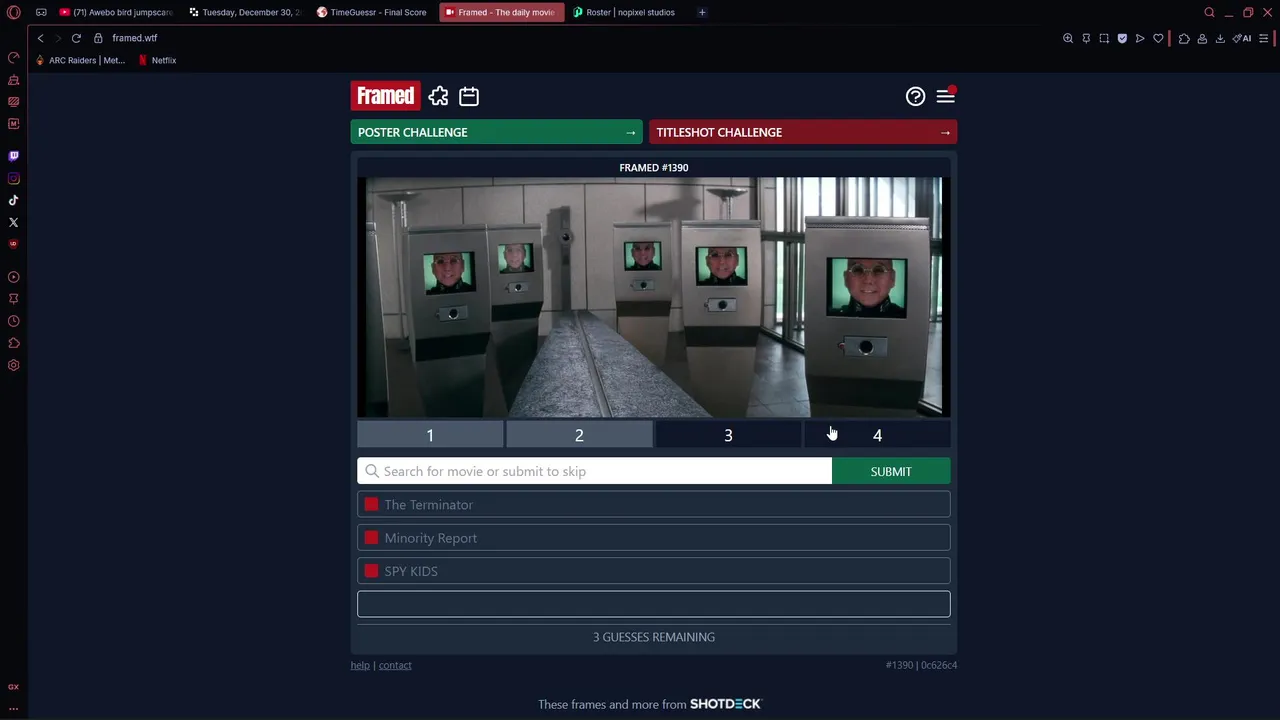
Task: Open the Netflix bookmark
Action: coord(157,60)
